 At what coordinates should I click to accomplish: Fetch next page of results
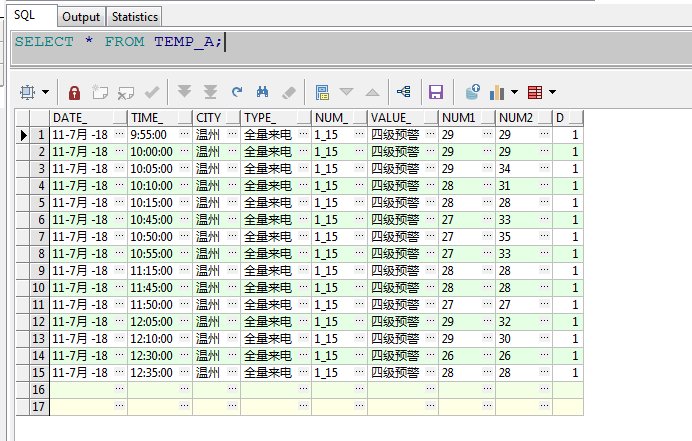pyautogui.click(x=185, y=92)
